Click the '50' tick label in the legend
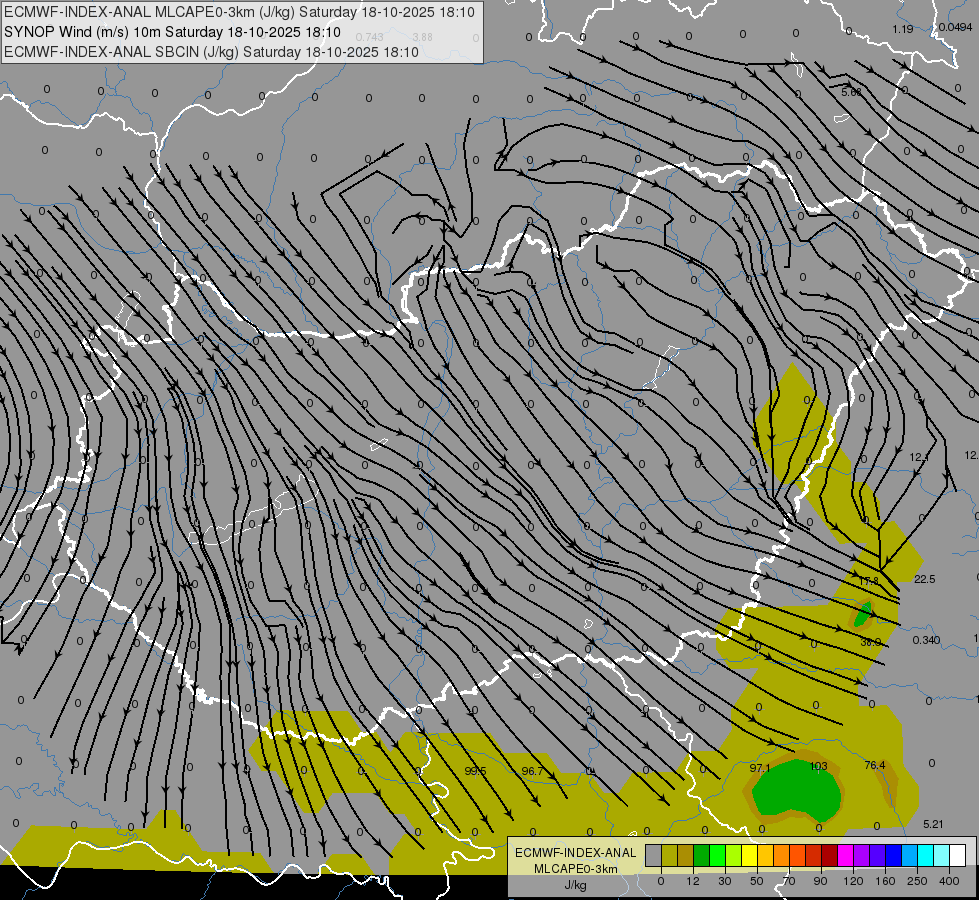 click(x=757, y=881)
